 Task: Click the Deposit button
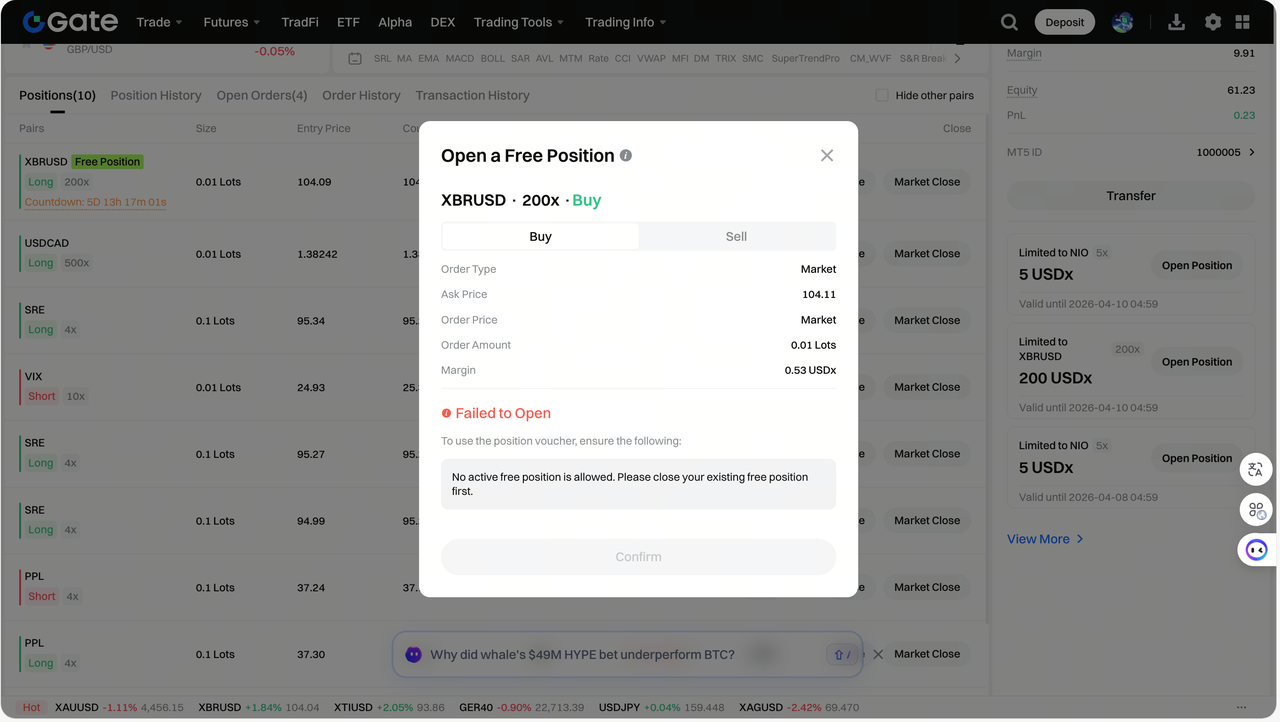click(1064, 22)
